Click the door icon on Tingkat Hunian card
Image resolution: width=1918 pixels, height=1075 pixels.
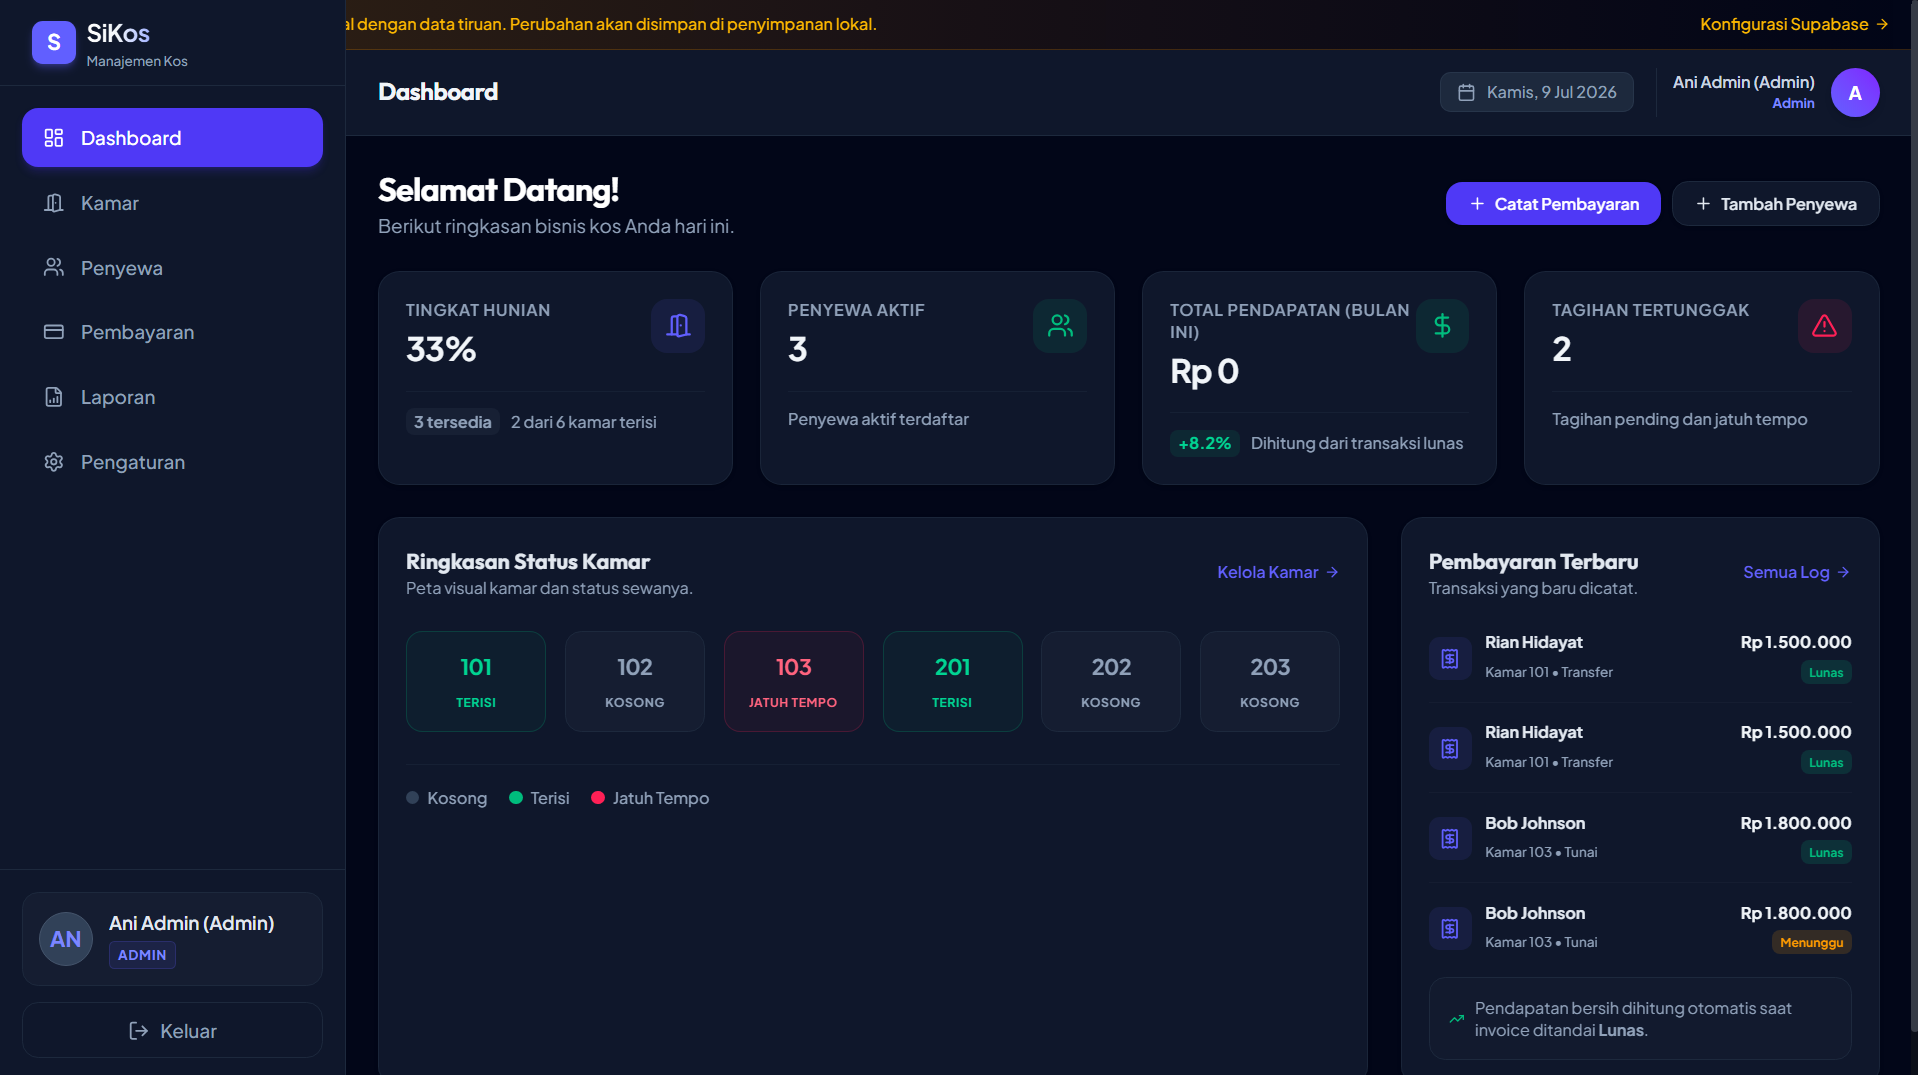click(x=678, y=326)
